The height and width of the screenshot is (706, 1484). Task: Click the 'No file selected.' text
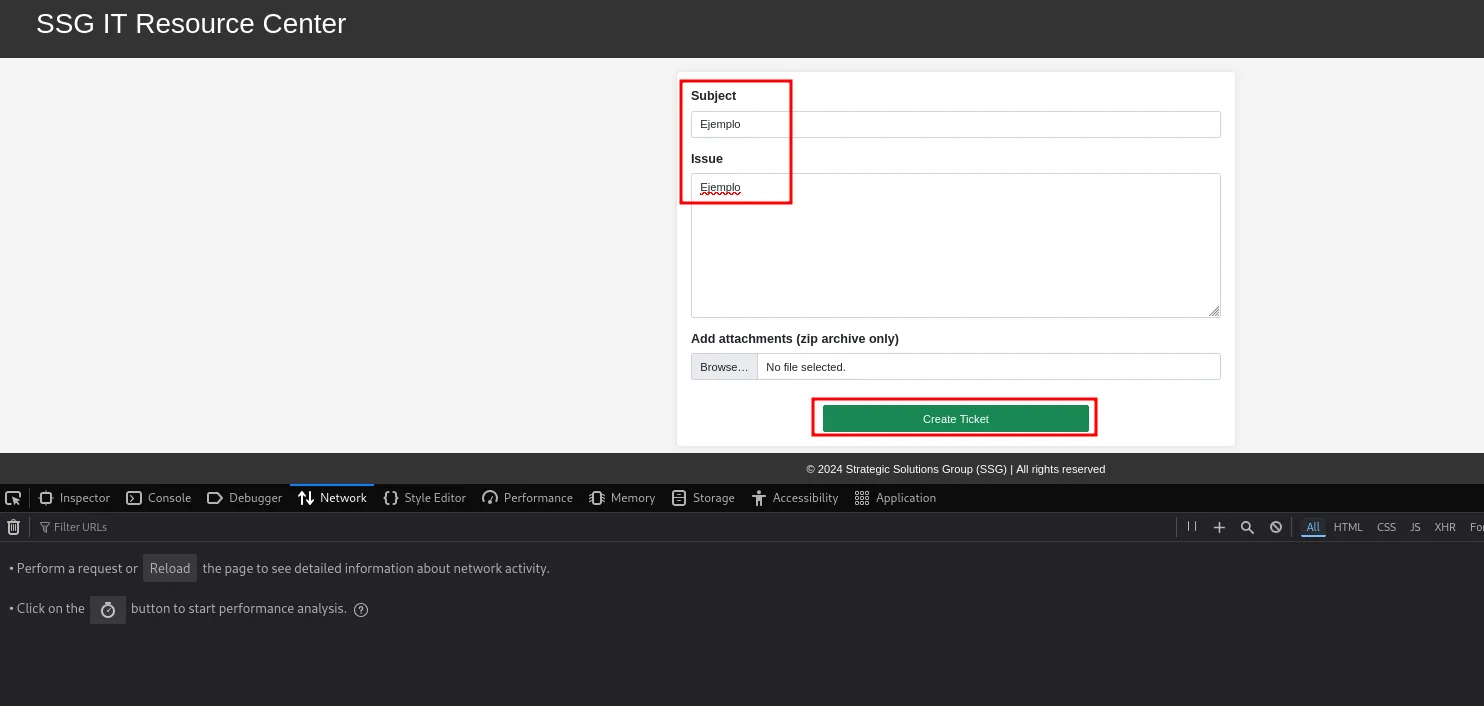(x=806, y=367)
